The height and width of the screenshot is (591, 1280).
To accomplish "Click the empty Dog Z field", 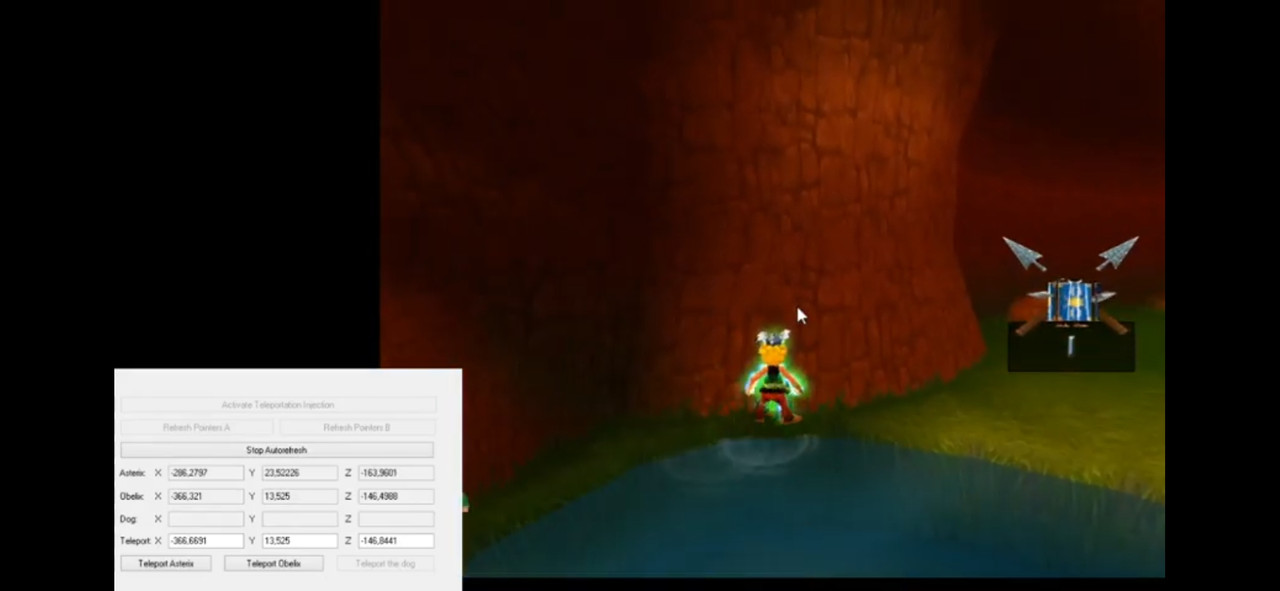I will coord(396,519).
